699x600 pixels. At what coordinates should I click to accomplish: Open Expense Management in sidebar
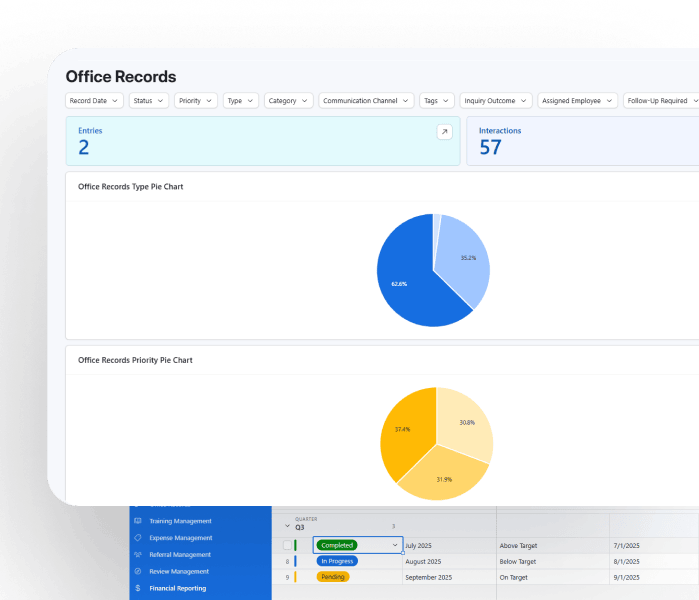tap(180, 538)
